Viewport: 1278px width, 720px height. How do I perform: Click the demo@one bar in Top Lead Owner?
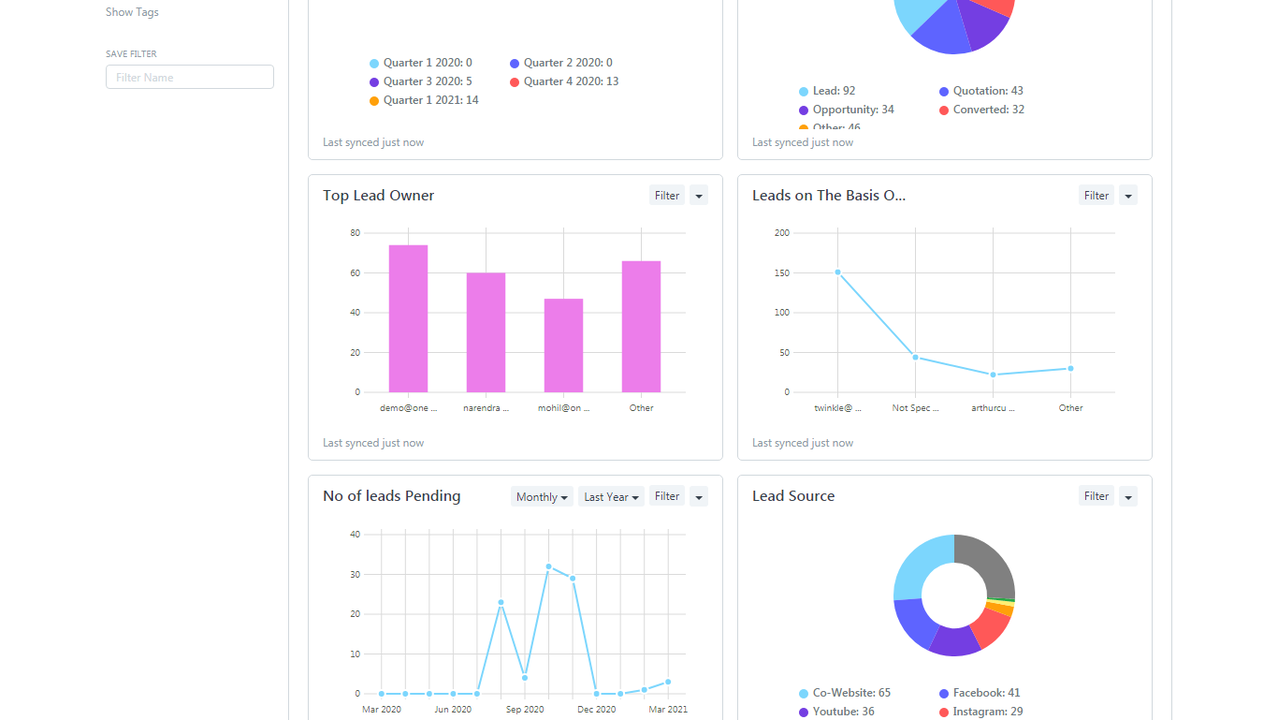pyautogui.click(x=408, y=320)
